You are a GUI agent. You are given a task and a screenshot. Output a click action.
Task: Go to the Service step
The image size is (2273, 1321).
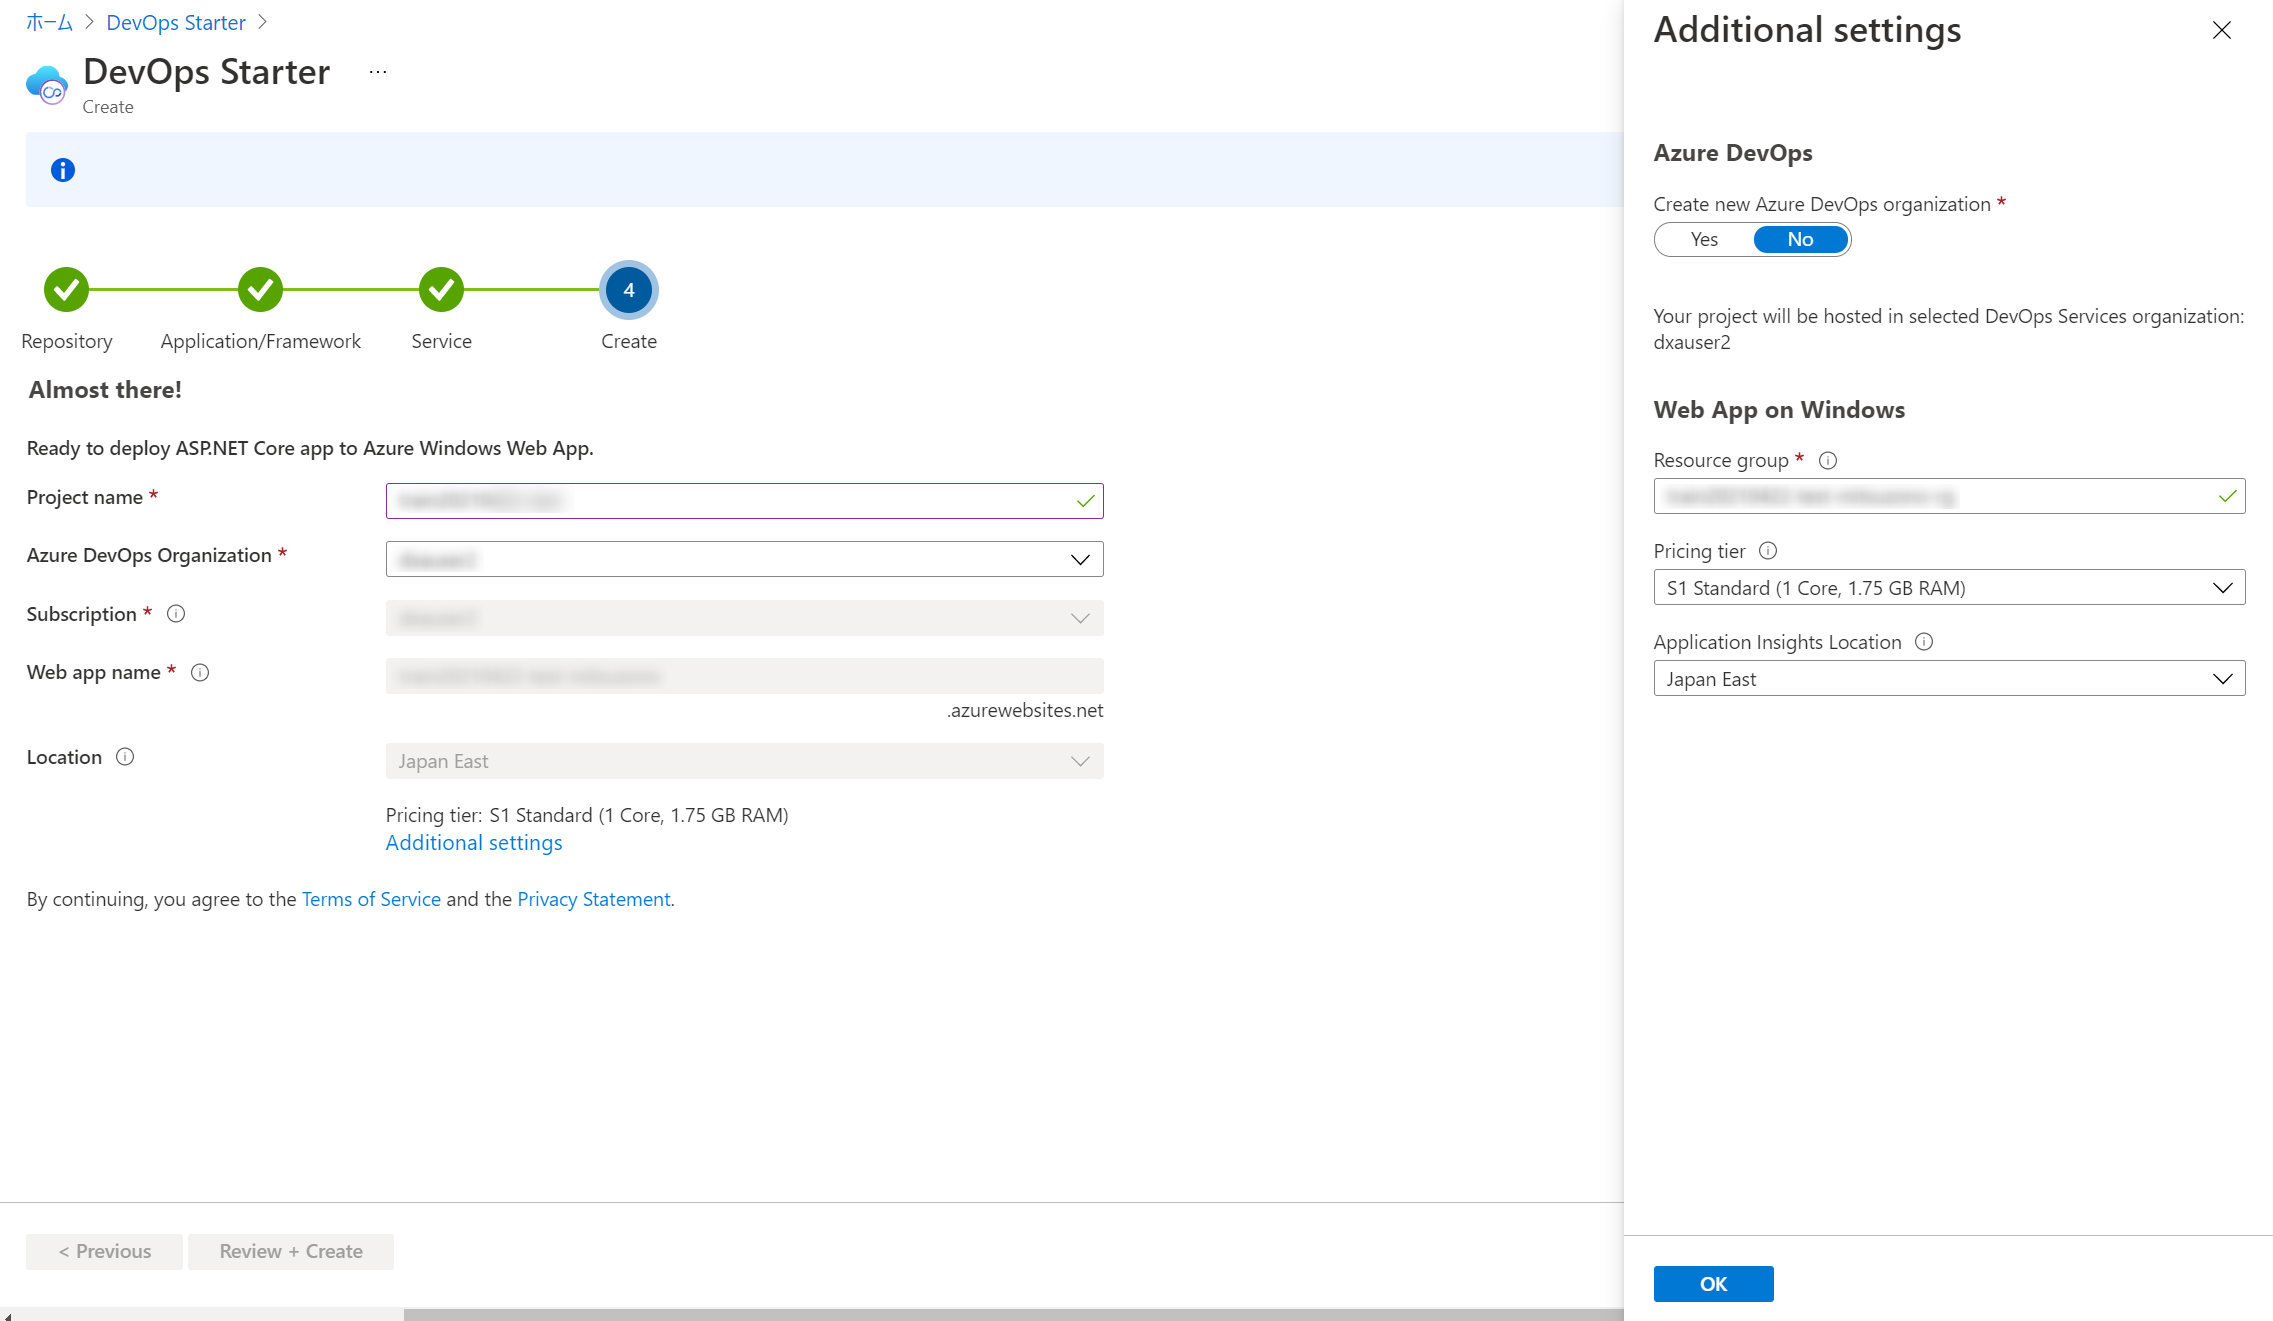tap(441, 290)
